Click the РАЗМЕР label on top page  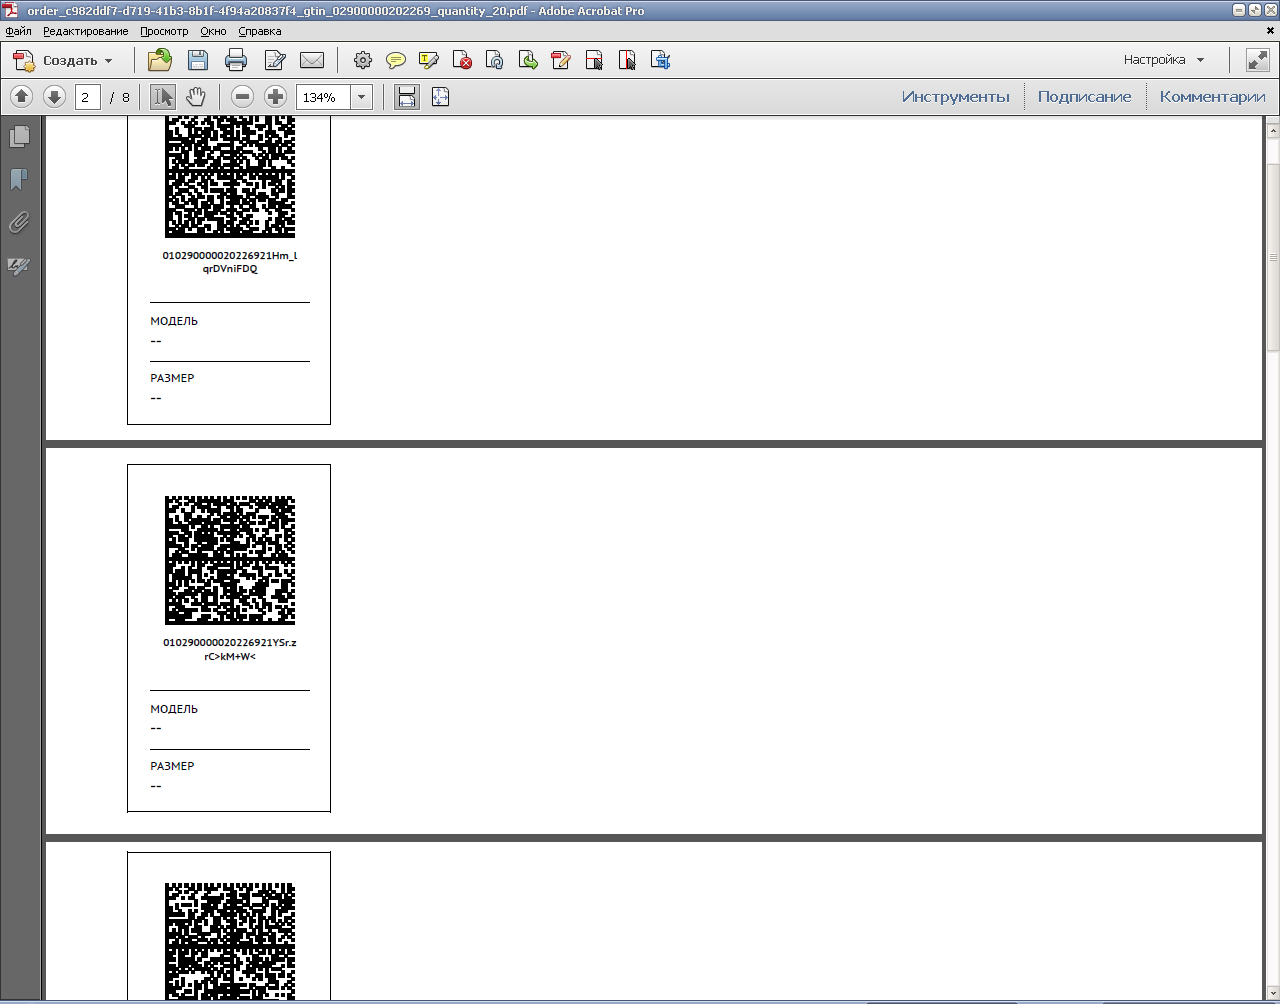pyautogui.click(x=172, y=379)
